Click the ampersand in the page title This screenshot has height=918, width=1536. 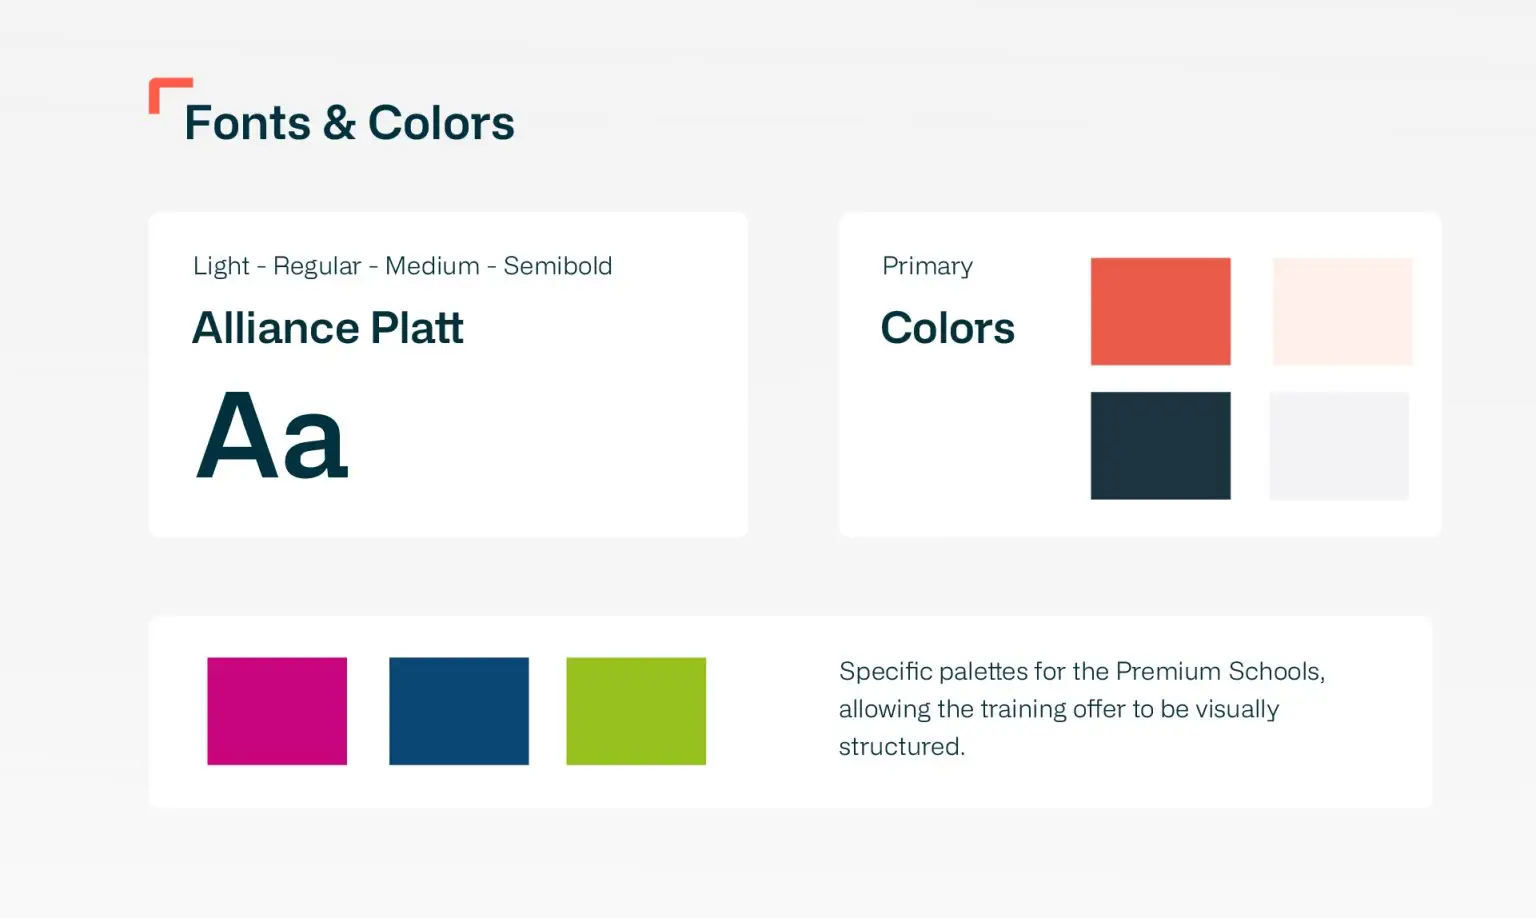pos(339,123)
